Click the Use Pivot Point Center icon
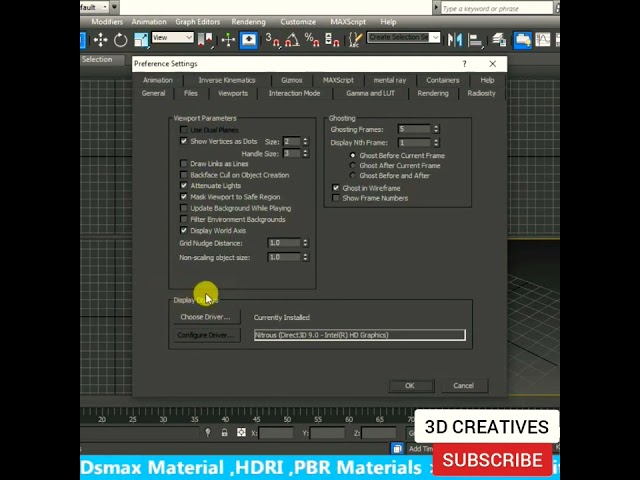 205,40
